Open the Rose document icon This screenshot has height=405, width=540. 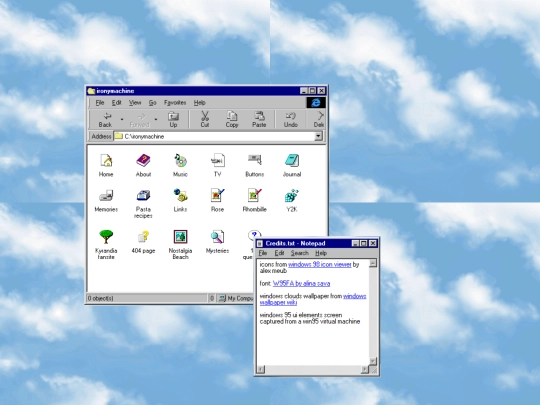[218, 200]
